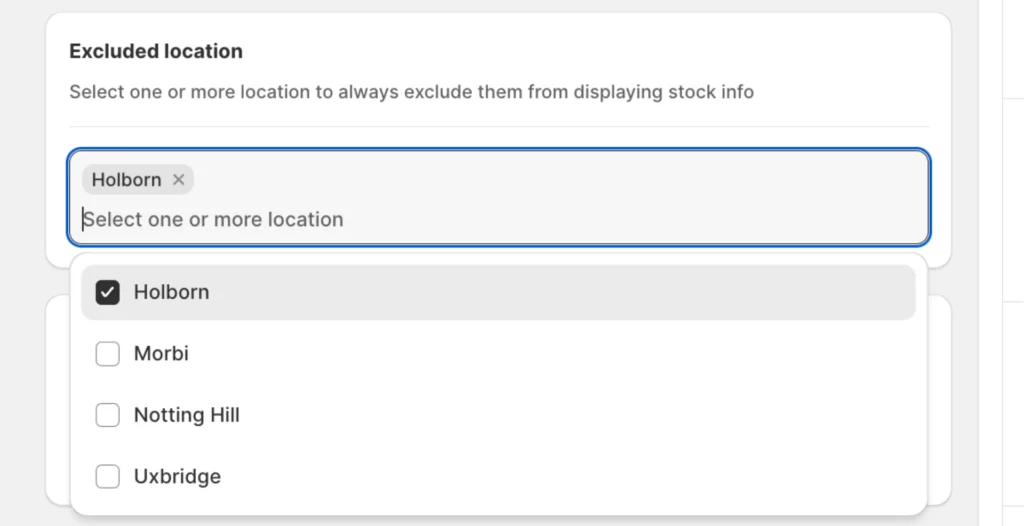Image resolution: width=1024 pixels, height=526 pixels.
Task: Enable the Notting Hill checkbox
Action: coord(107,415)
